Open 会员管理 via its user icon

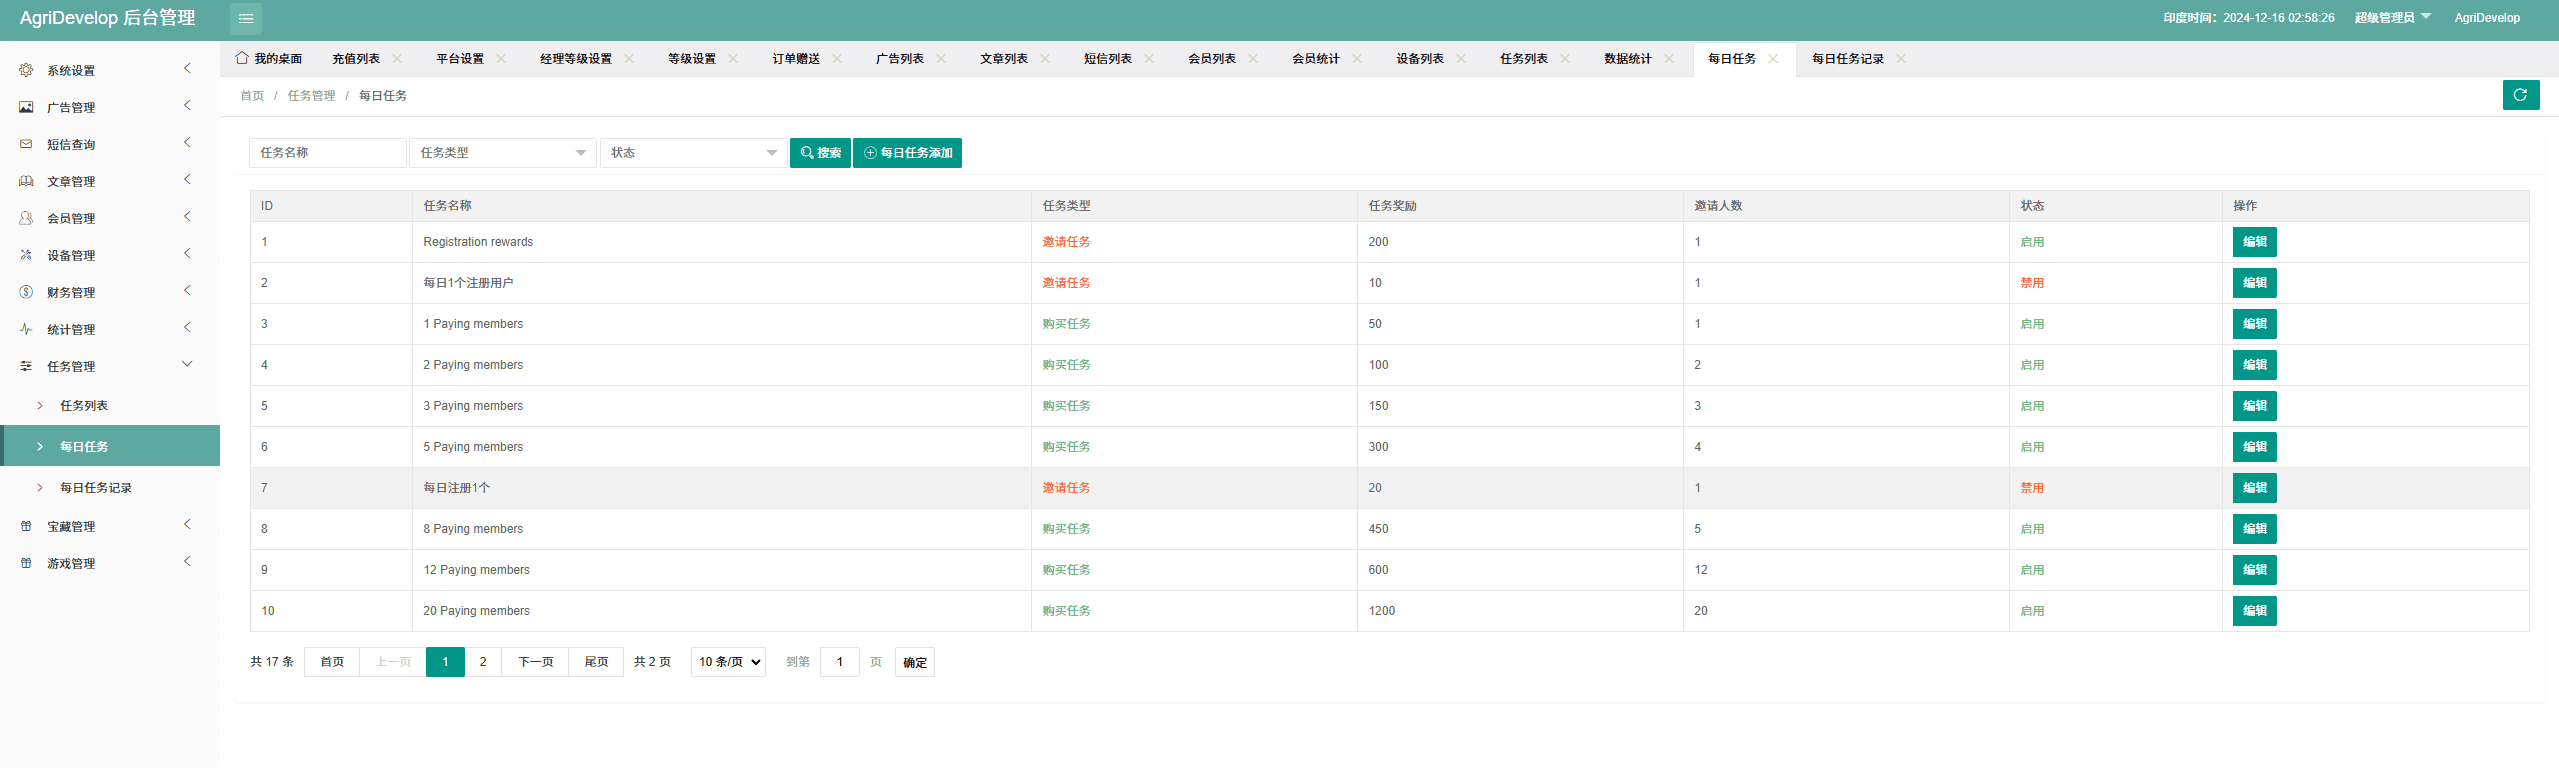click(x=26, y=218)
